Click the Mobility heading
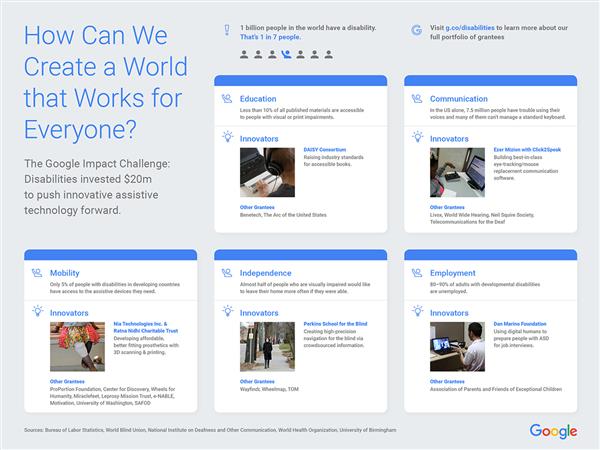Viewport: 600px width, 450px height. tap(65, 273)
